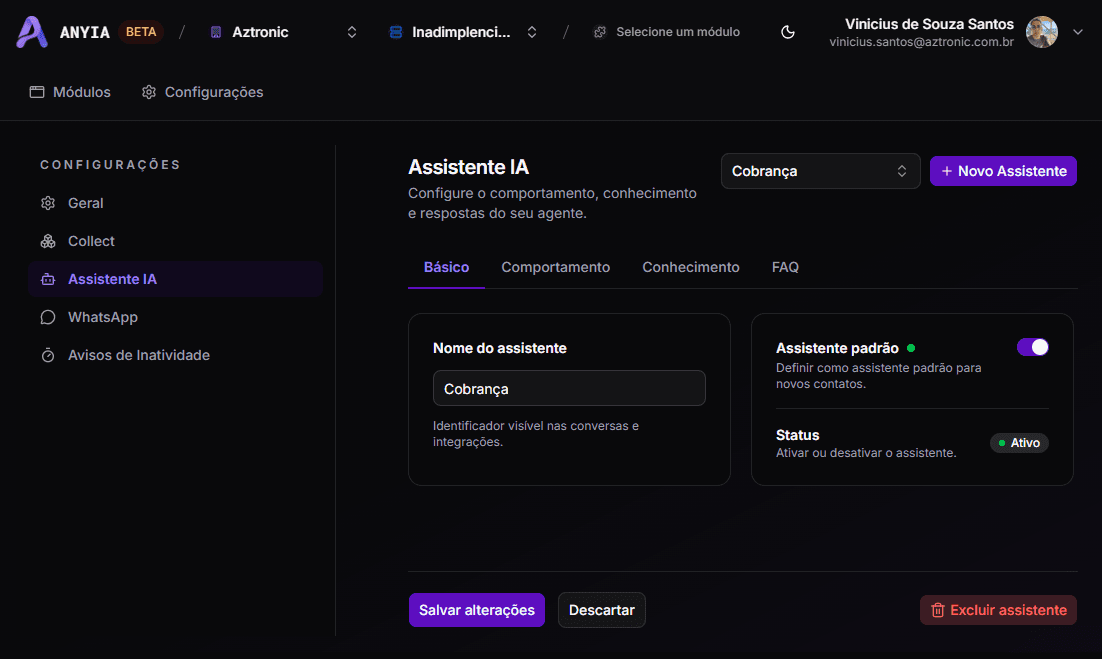The width and height of the screenshot is (1102, 659).
Task: Open the Selecione um módulo selector
Action: pyautogui.click(x=666, y=32)
